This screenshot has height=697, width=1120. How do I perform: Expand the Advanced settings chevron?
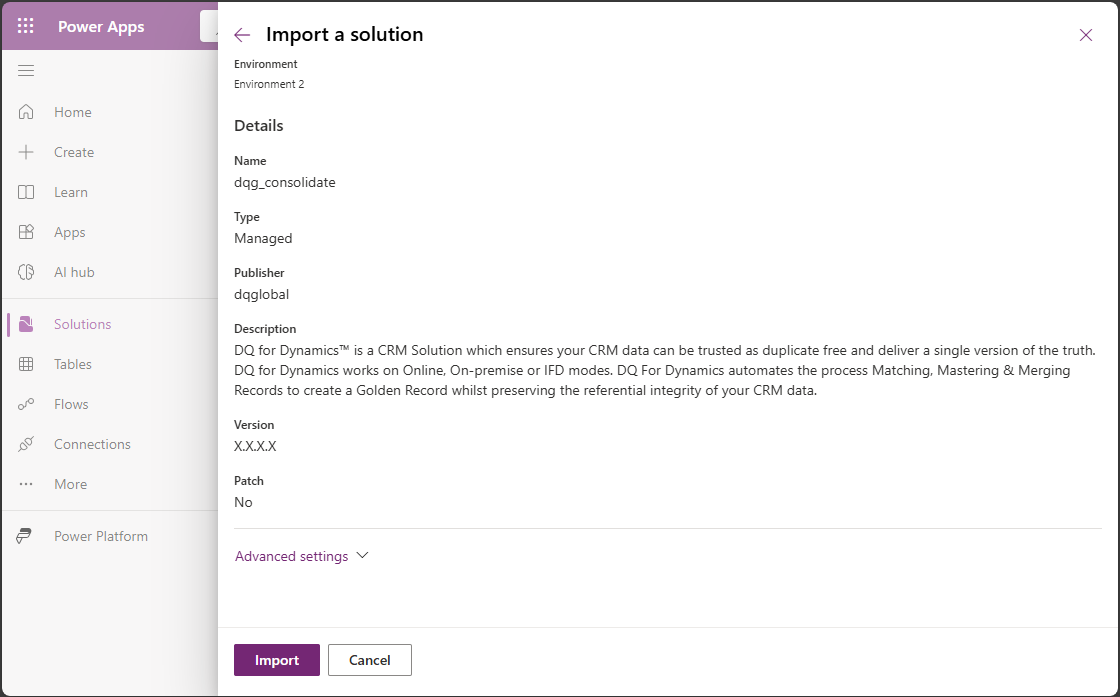click(x=362, y=556)
